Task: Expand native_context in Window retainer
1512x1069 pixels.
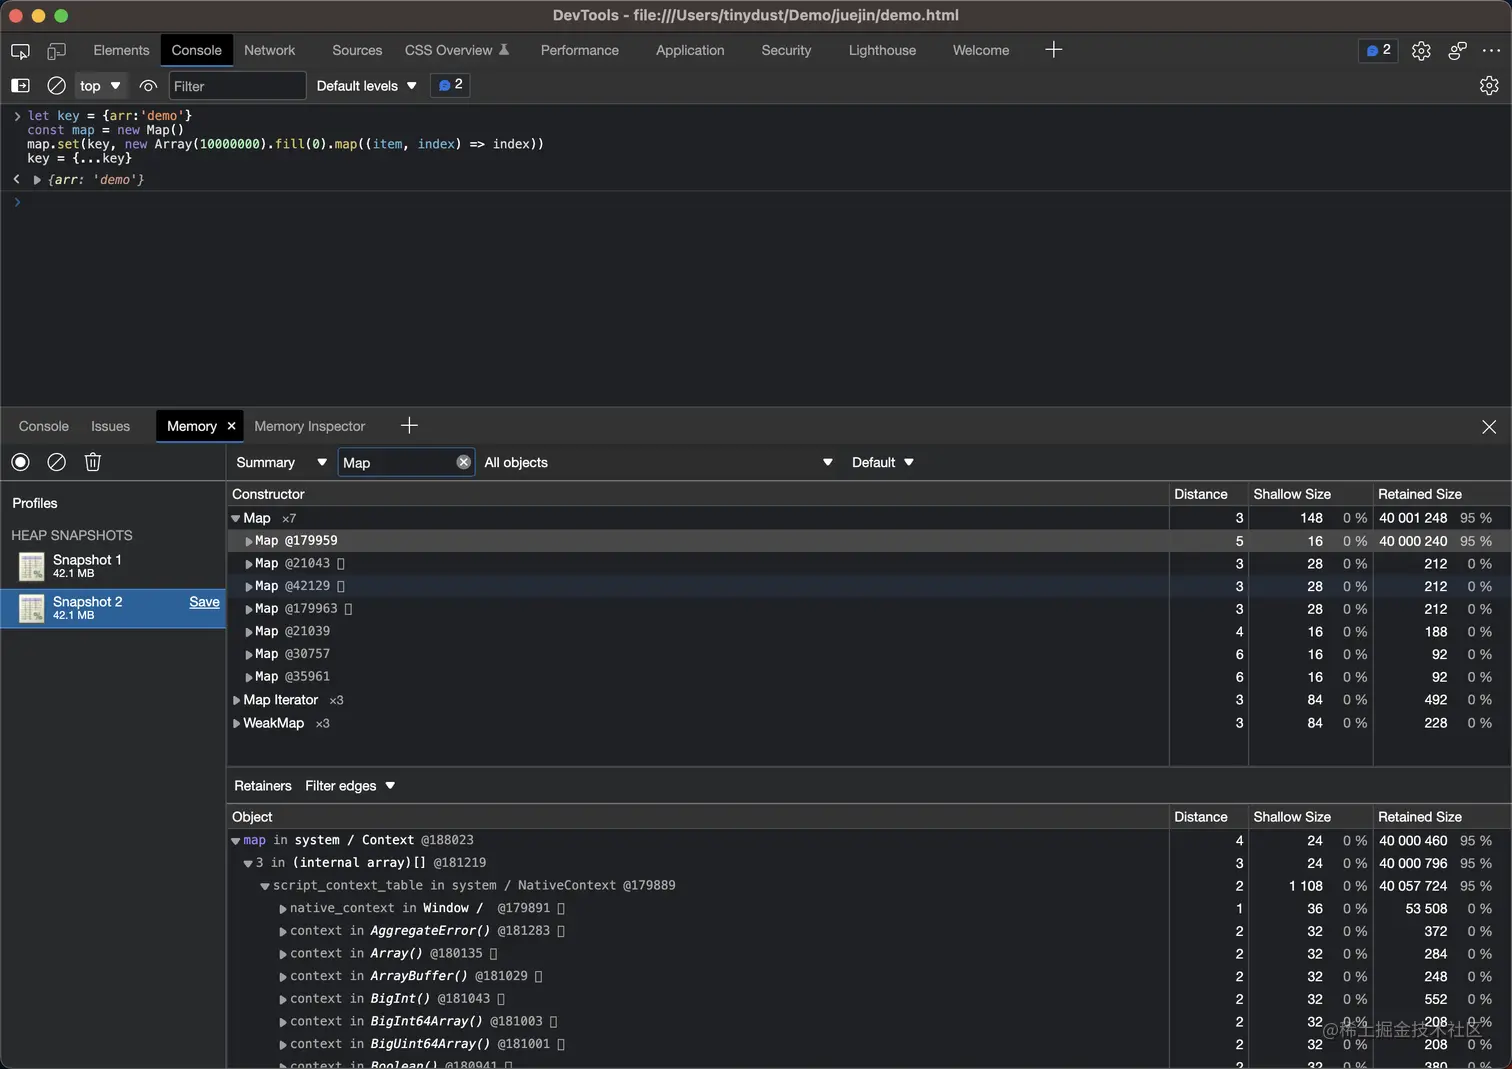Action: click(283, 909)
